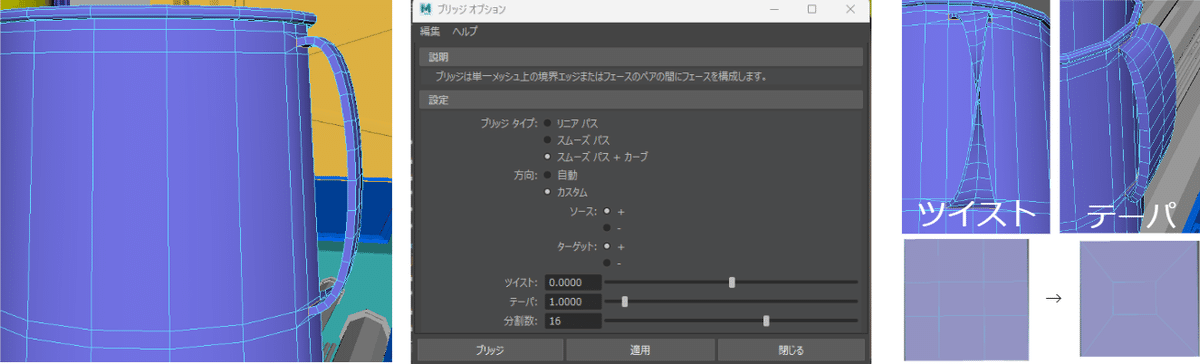
Task: Collapse the 説明 section header
Action: [x=640, y=56]
